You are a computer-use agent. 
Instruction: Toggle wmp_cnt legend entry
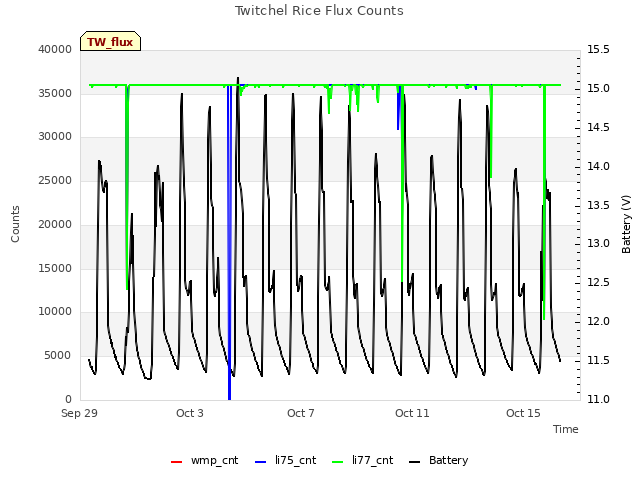[x=204, y=460]
